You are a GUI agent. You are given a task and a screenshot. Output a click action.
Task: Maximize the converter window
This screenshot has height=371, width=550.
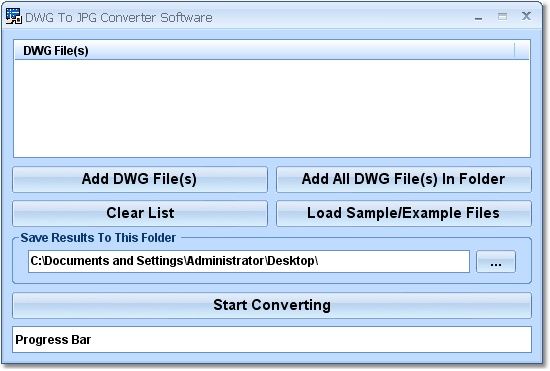click(502, 16)
